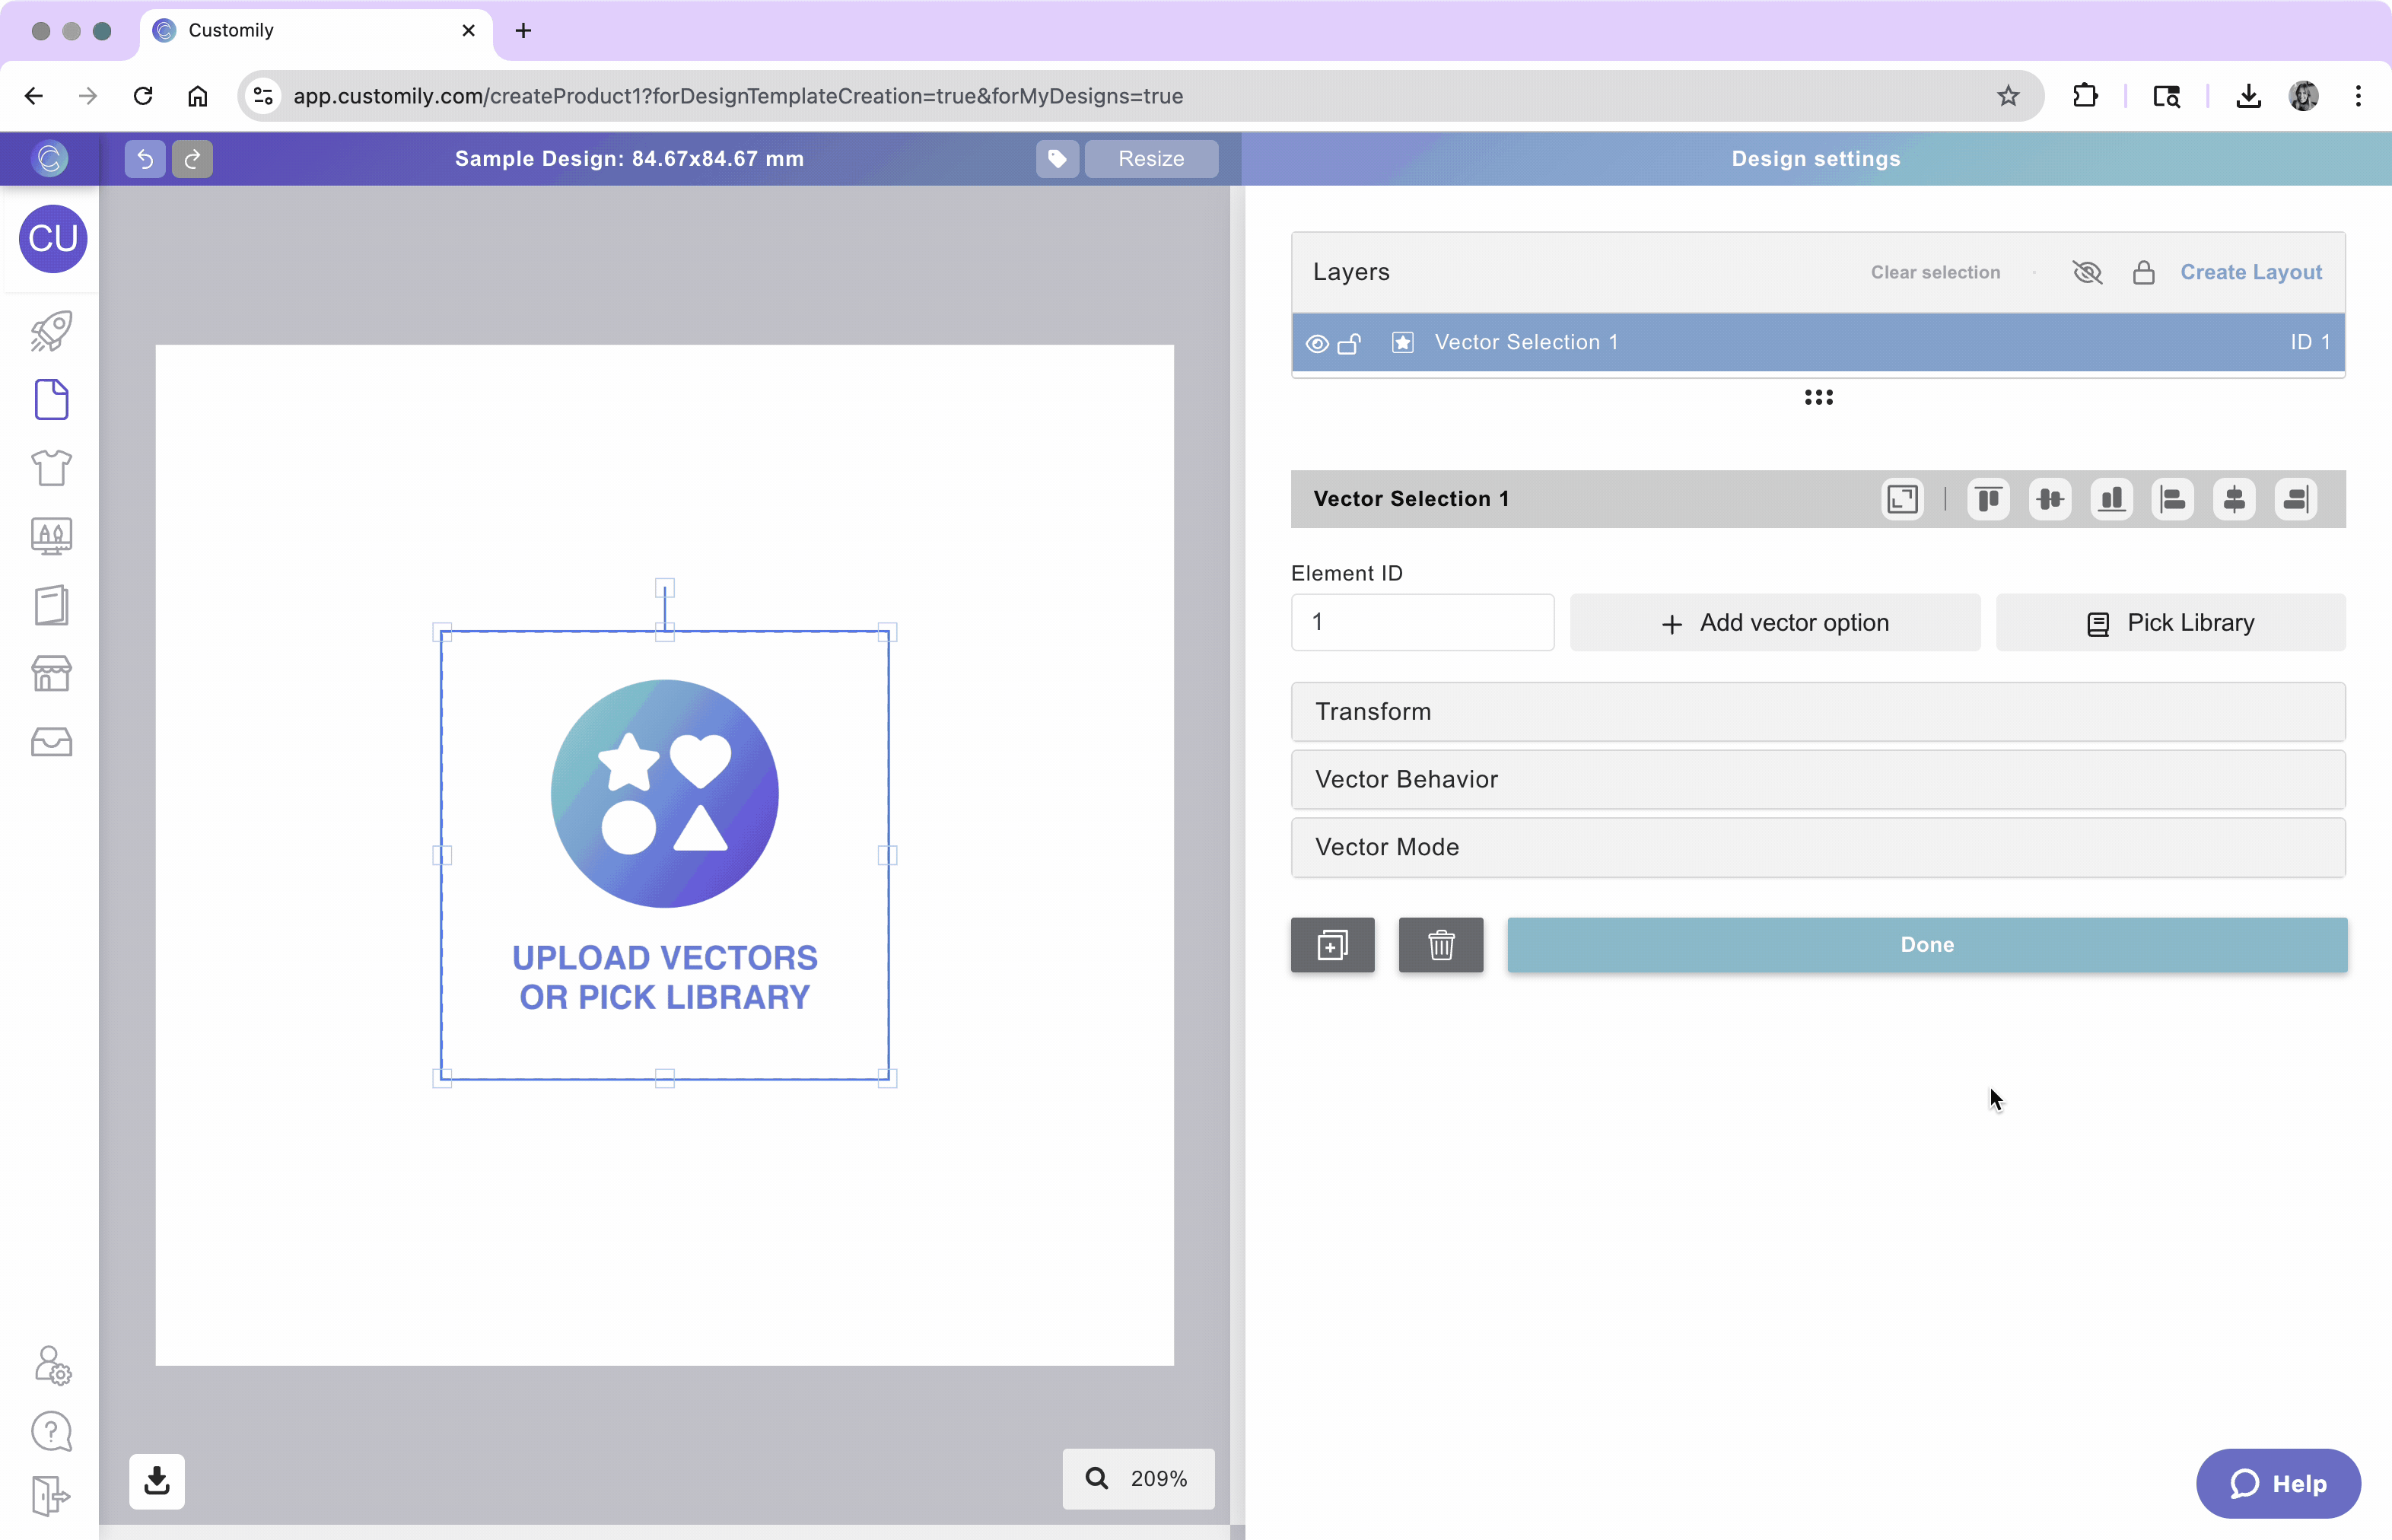This screenshot has width=2392, height=1540.
Task: Click the undo arrow button
Action: 145,158
